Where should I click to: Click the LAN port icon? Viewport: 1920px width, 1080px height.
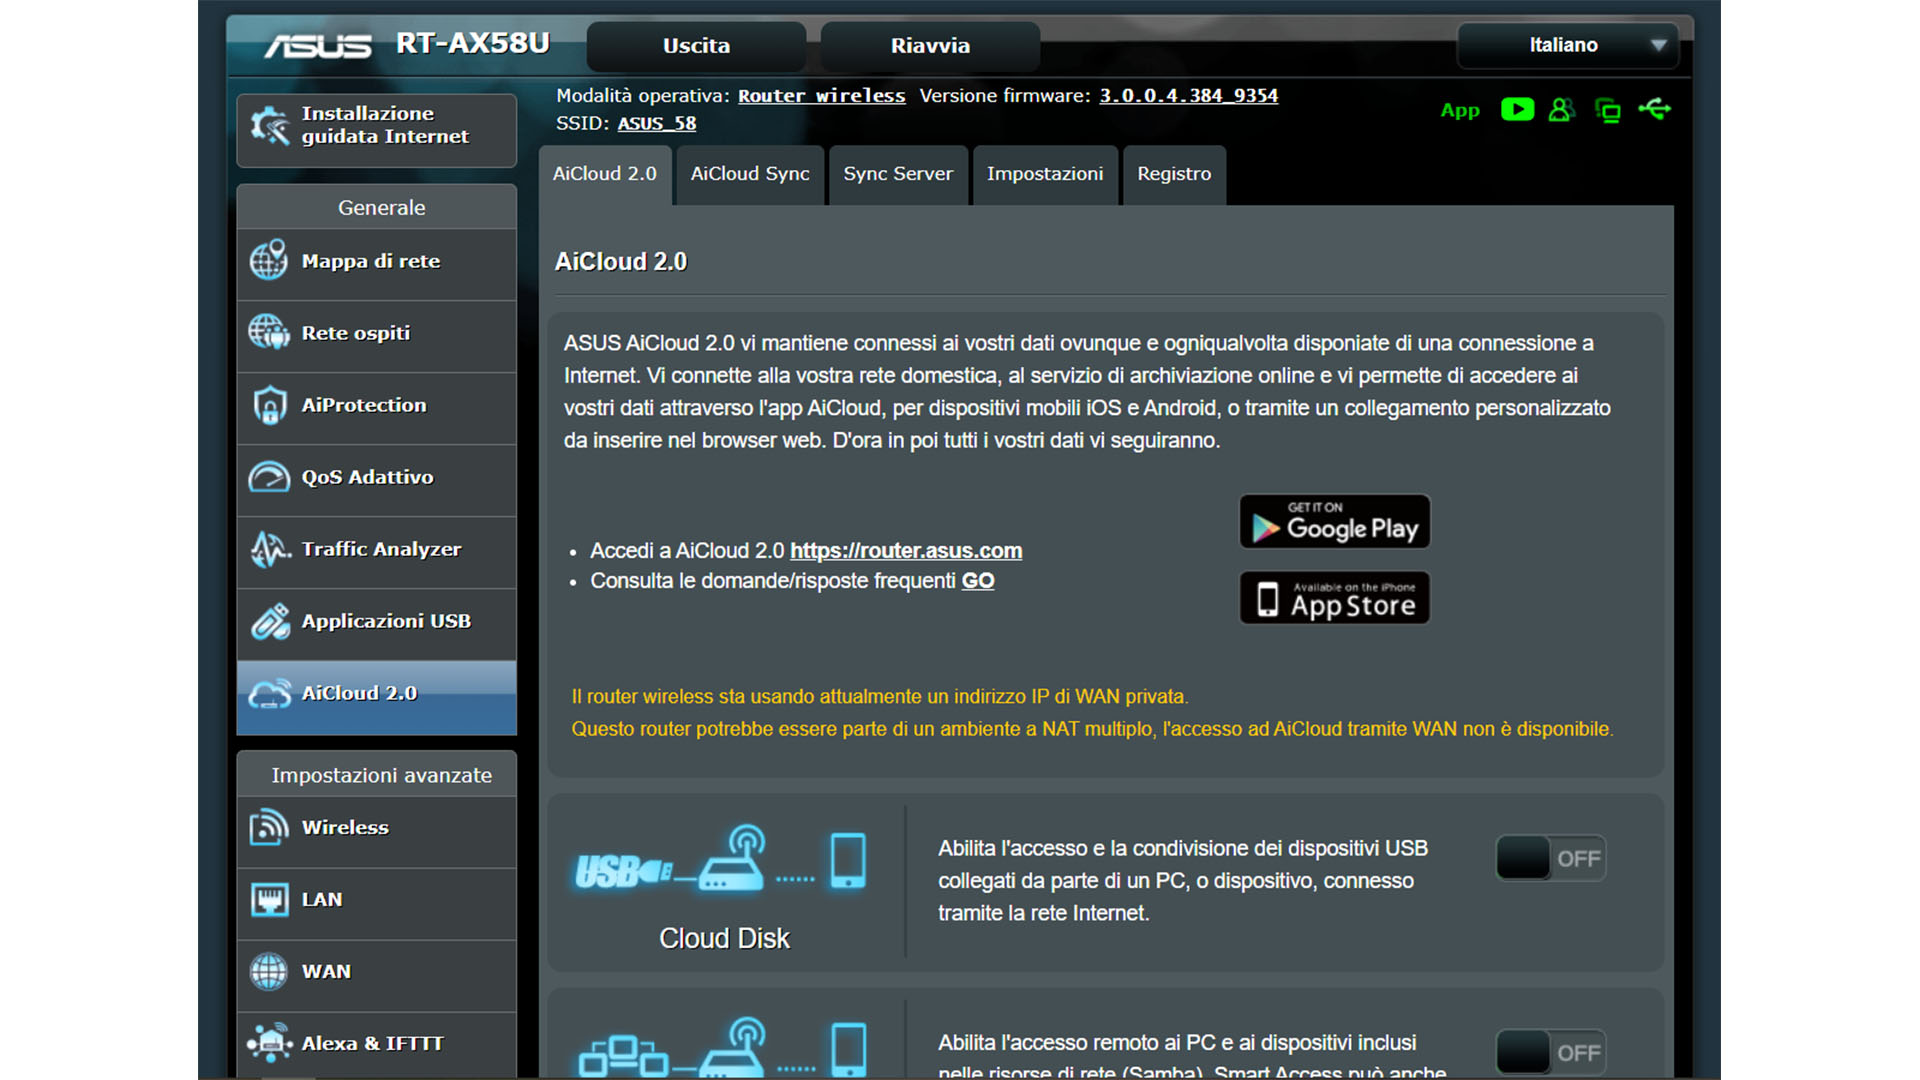269,899
